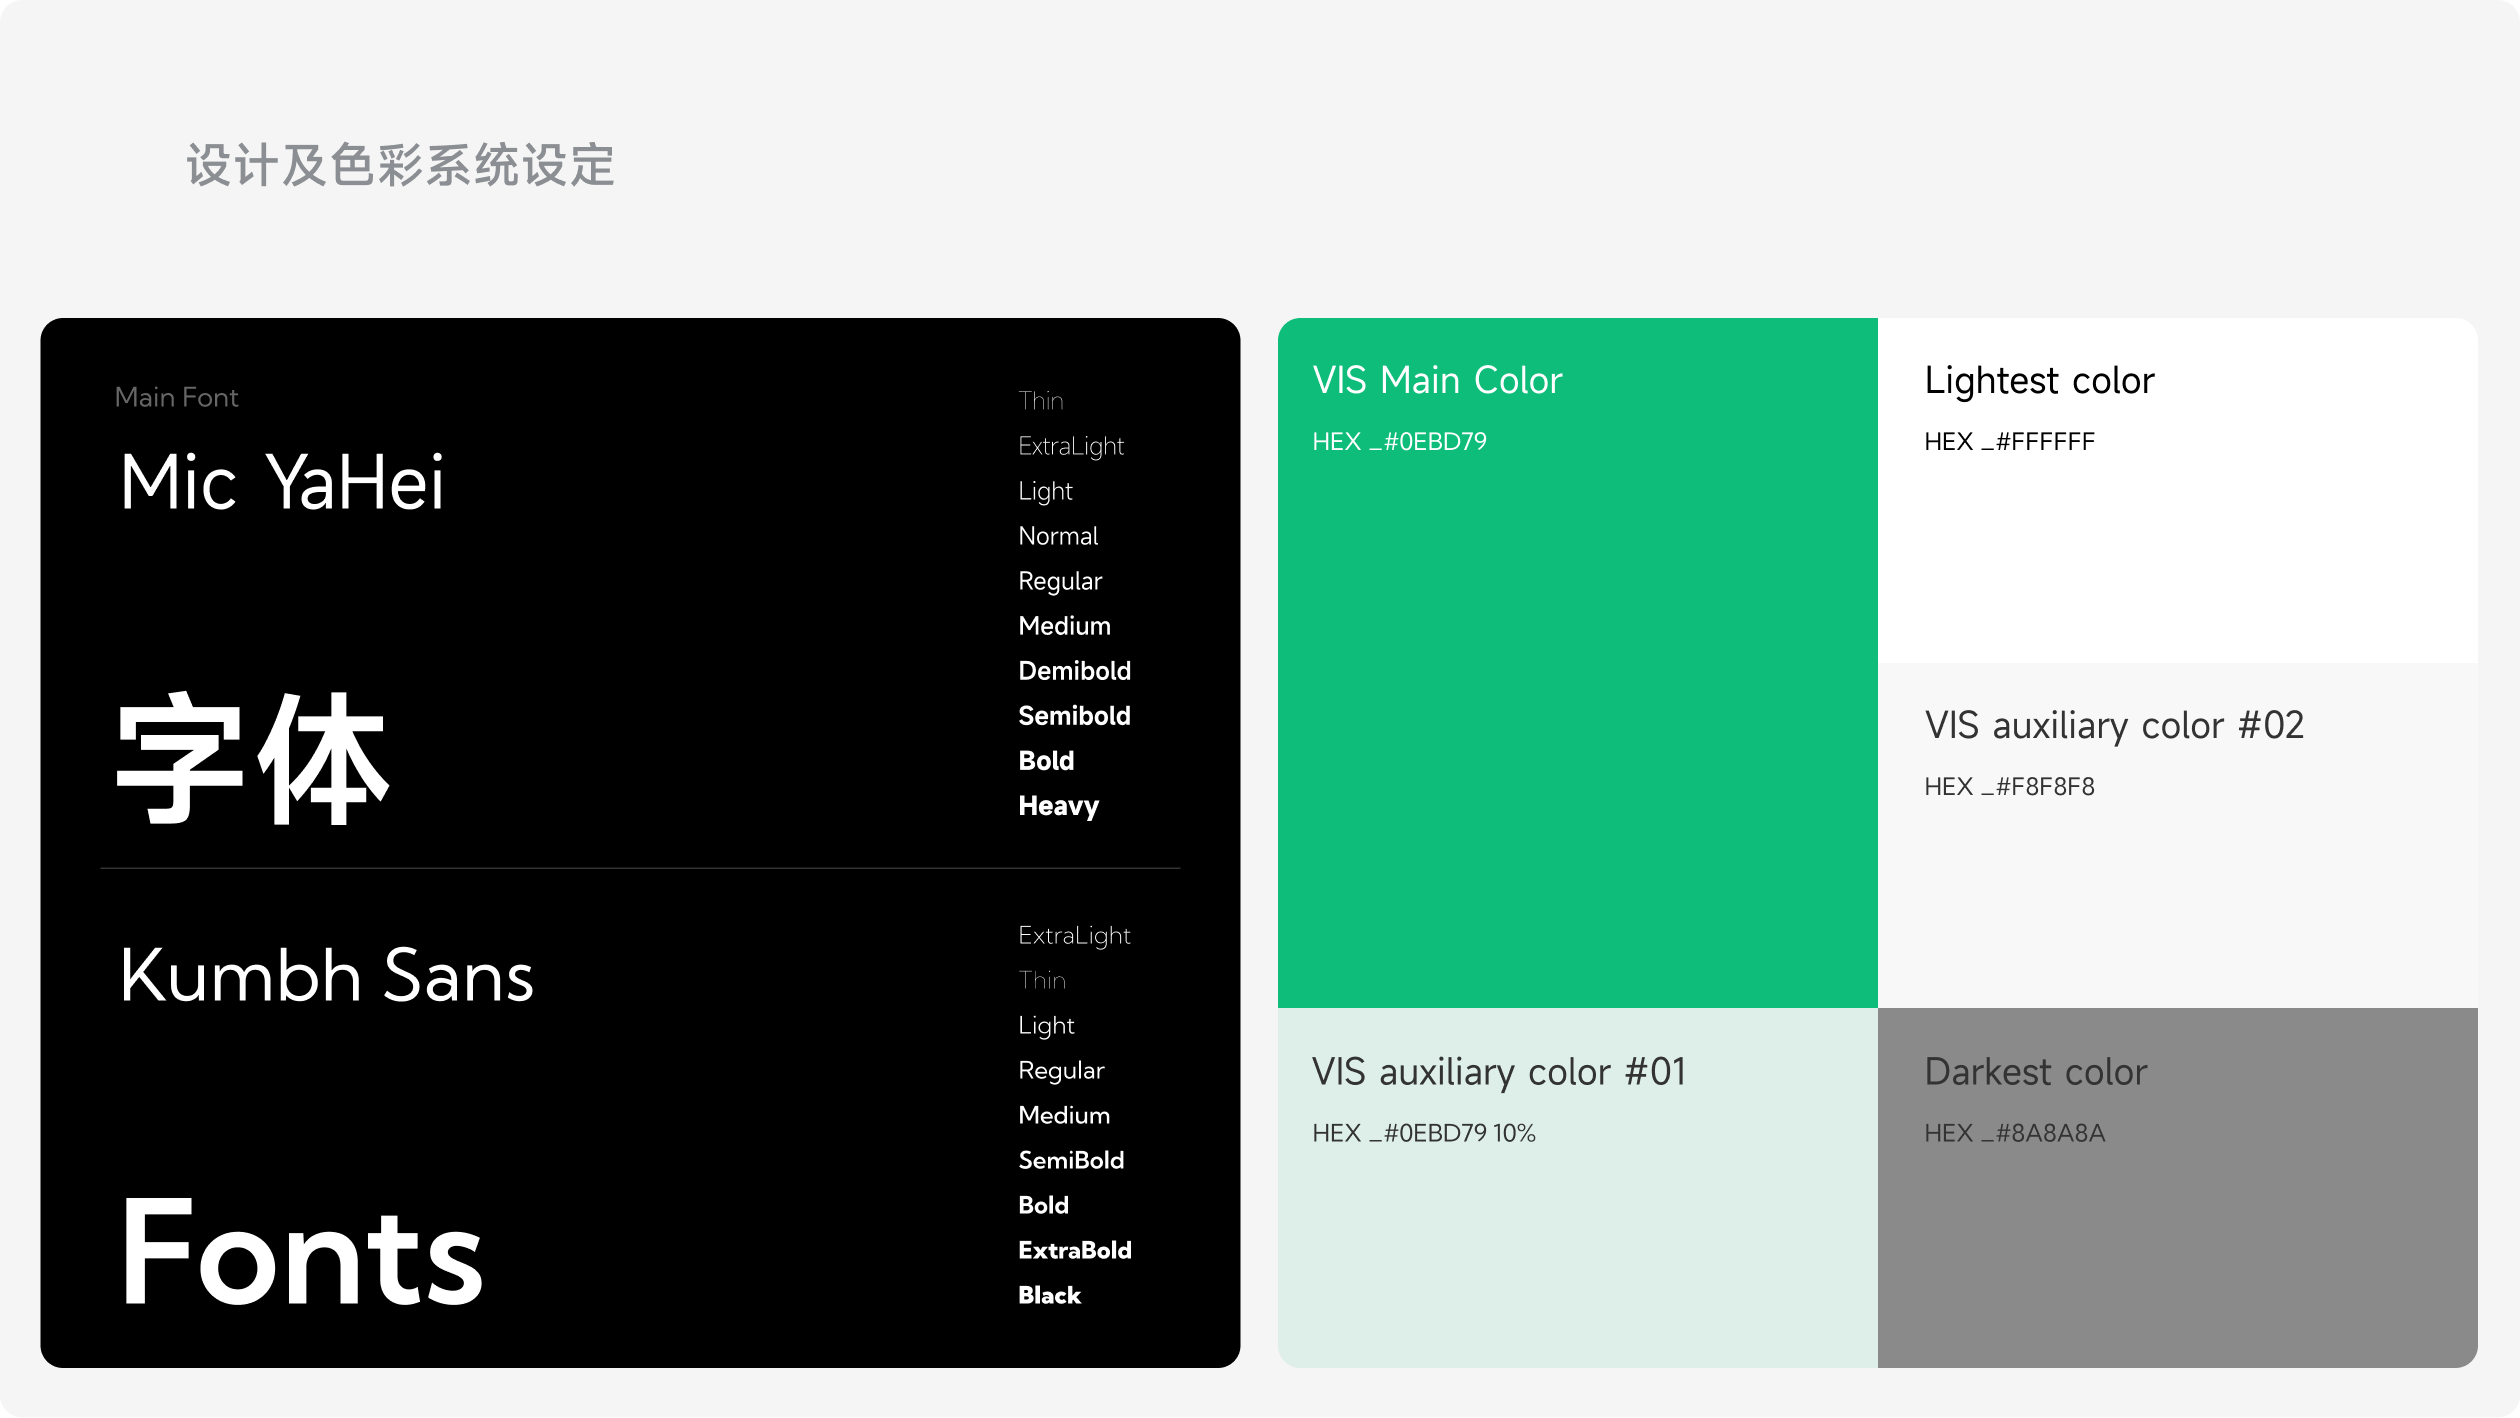Screen dimensions: 2520x1418
Task: Select the Mic YaHei font title
Action: (281, 482)
